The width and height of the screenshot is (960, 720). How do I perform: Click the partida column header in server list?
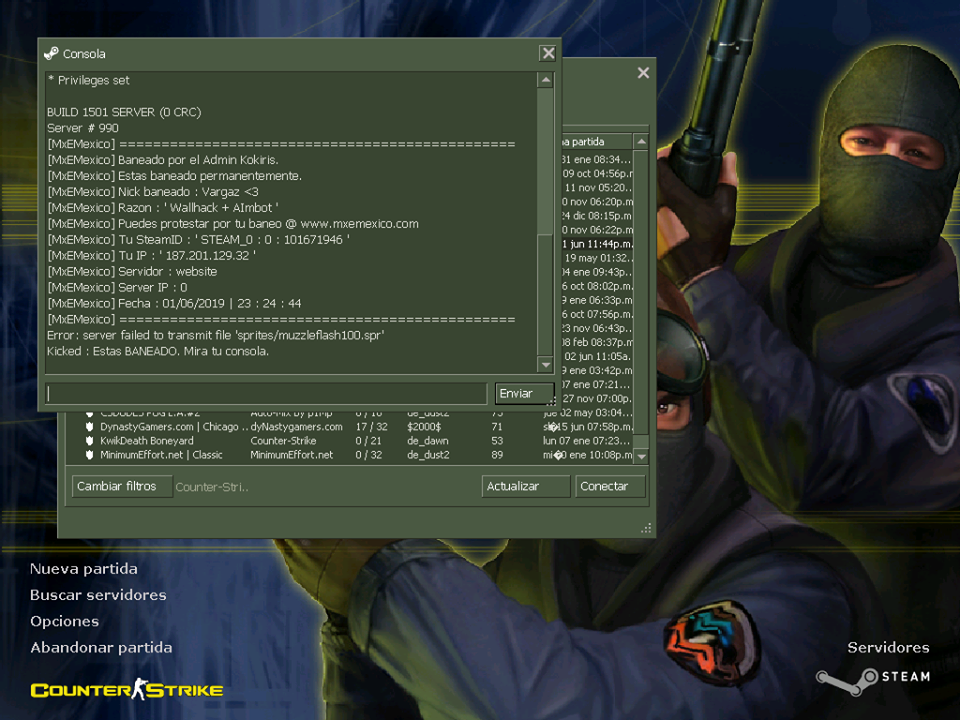click(597, 141)
